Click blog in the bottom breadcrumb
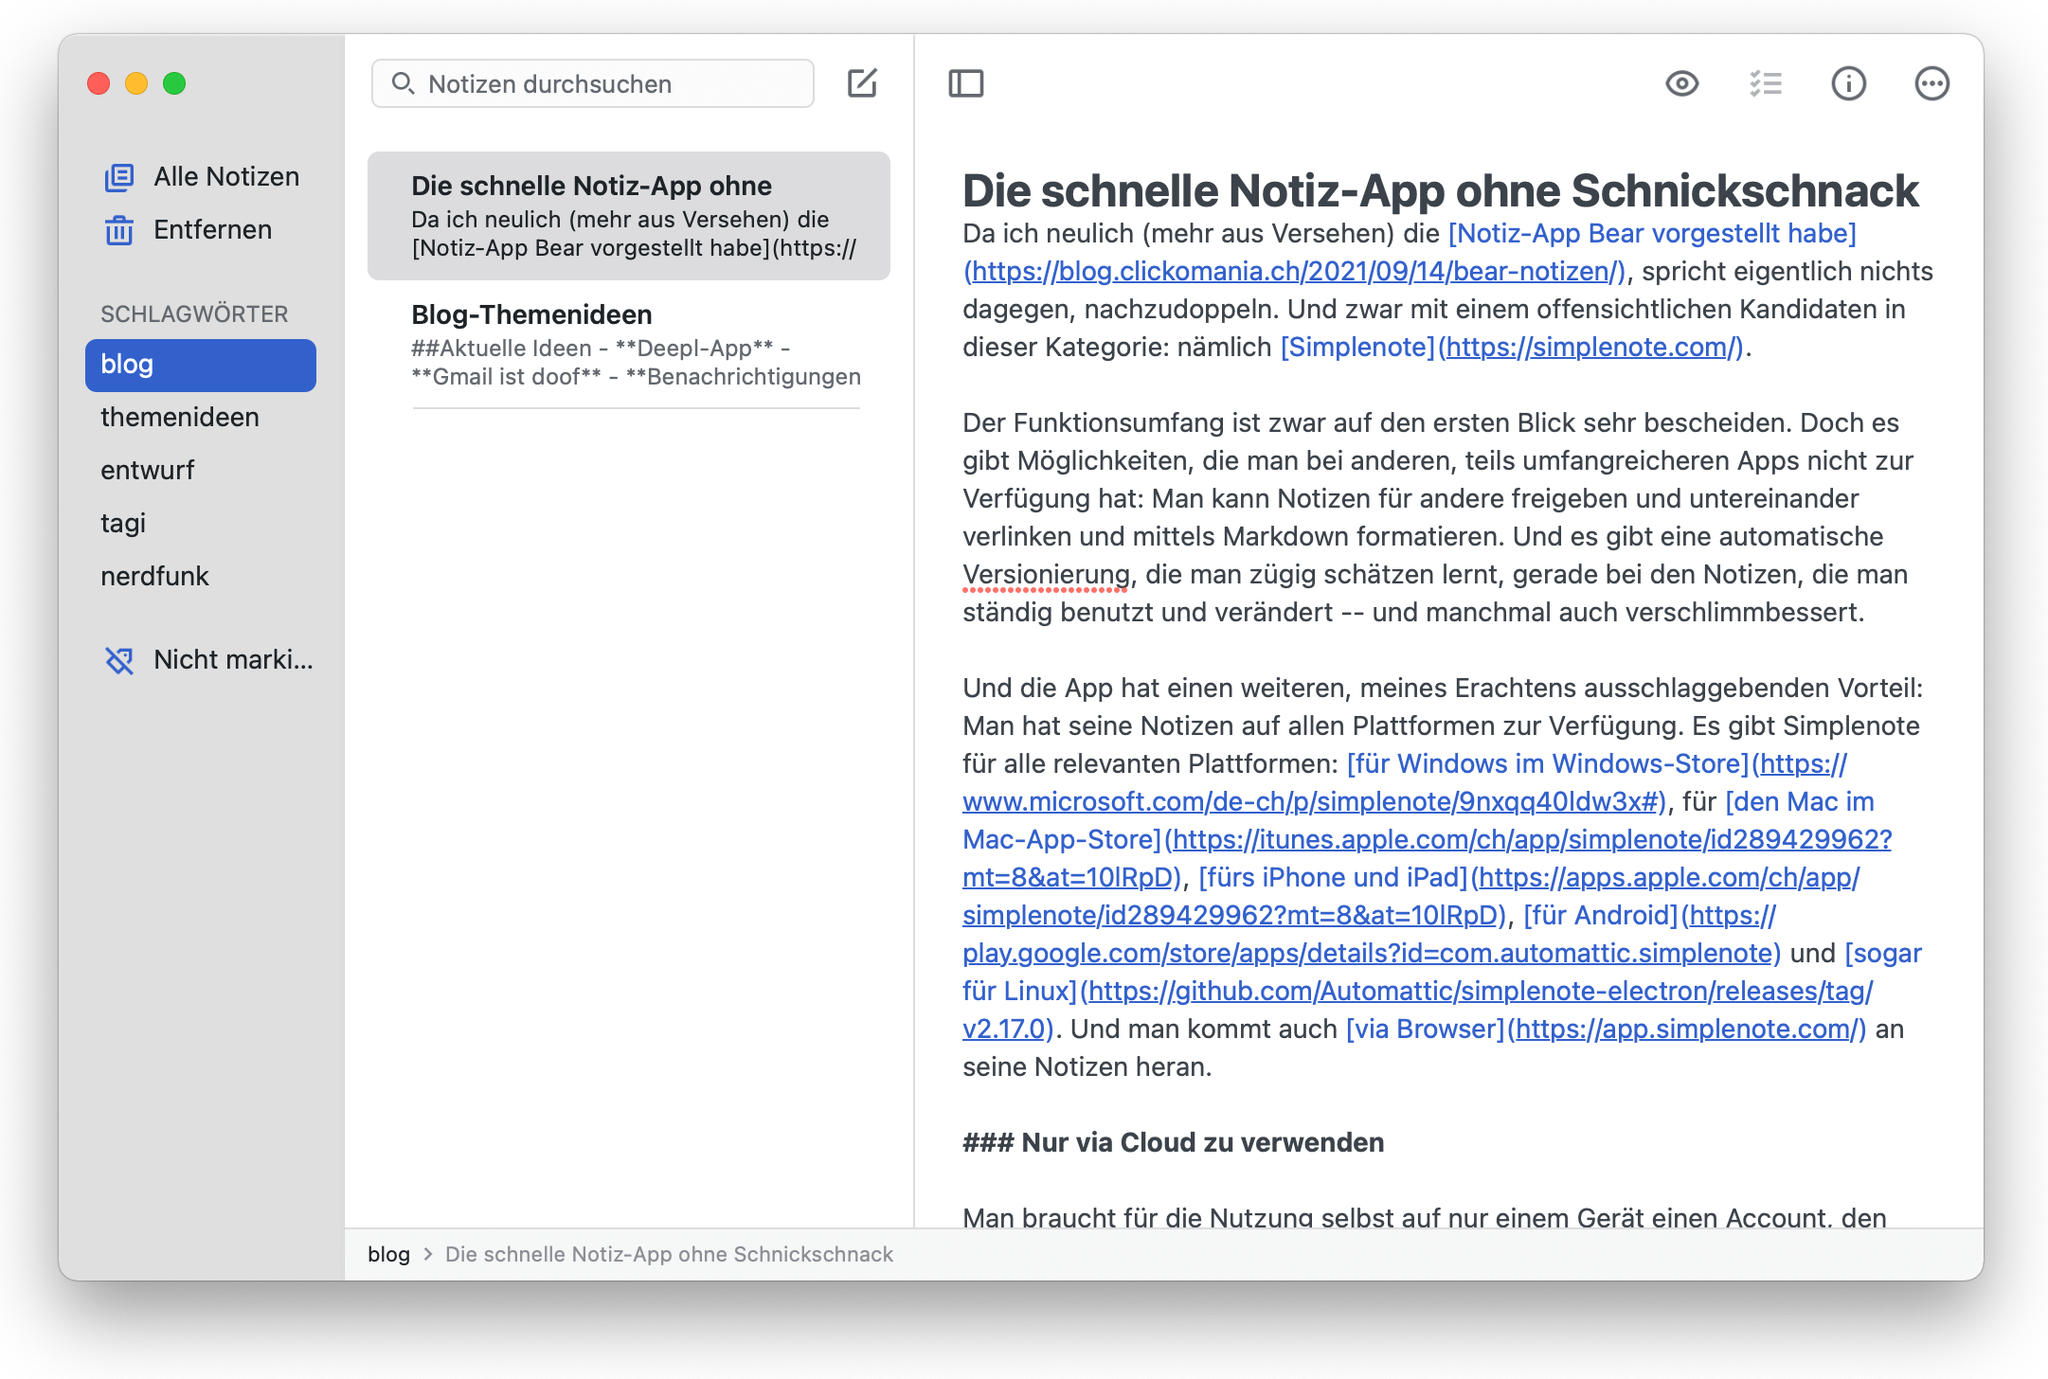Viewport: 2048px width, 1379px height. coord(389,1254)
